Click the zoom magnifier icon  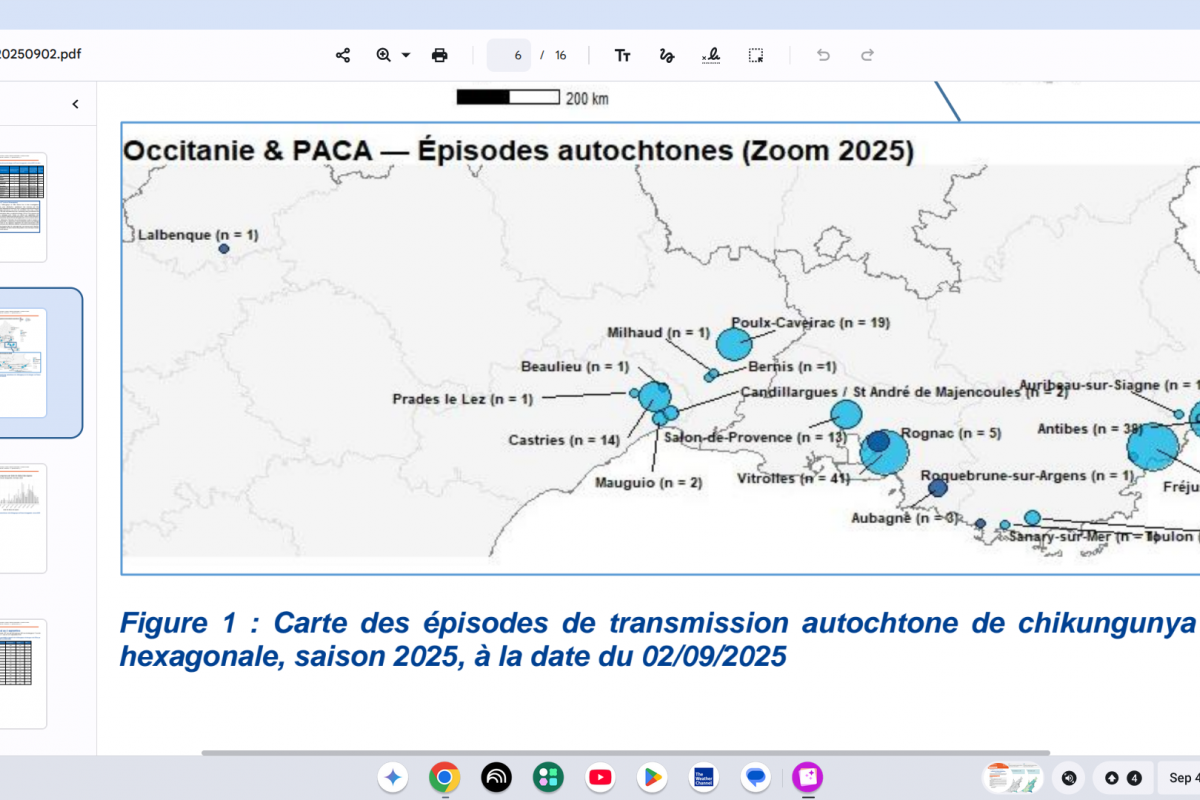coord(383,55)
